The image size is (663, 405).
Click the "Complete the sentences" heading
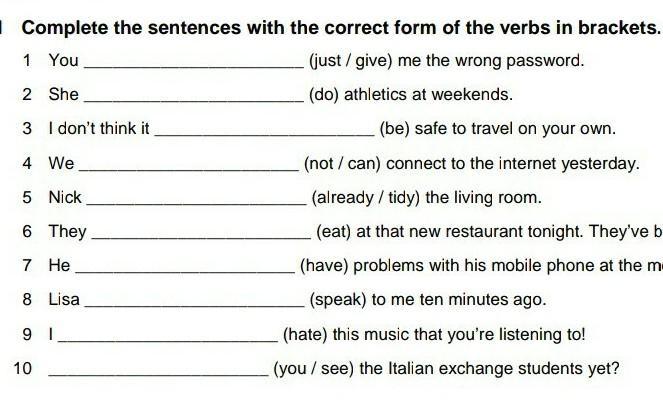click(341, 26)
